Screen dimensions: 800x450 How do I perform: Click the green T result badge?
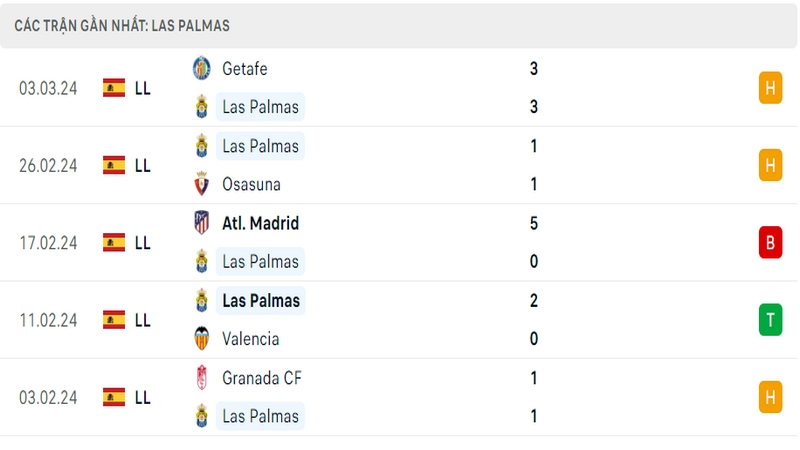770,320
